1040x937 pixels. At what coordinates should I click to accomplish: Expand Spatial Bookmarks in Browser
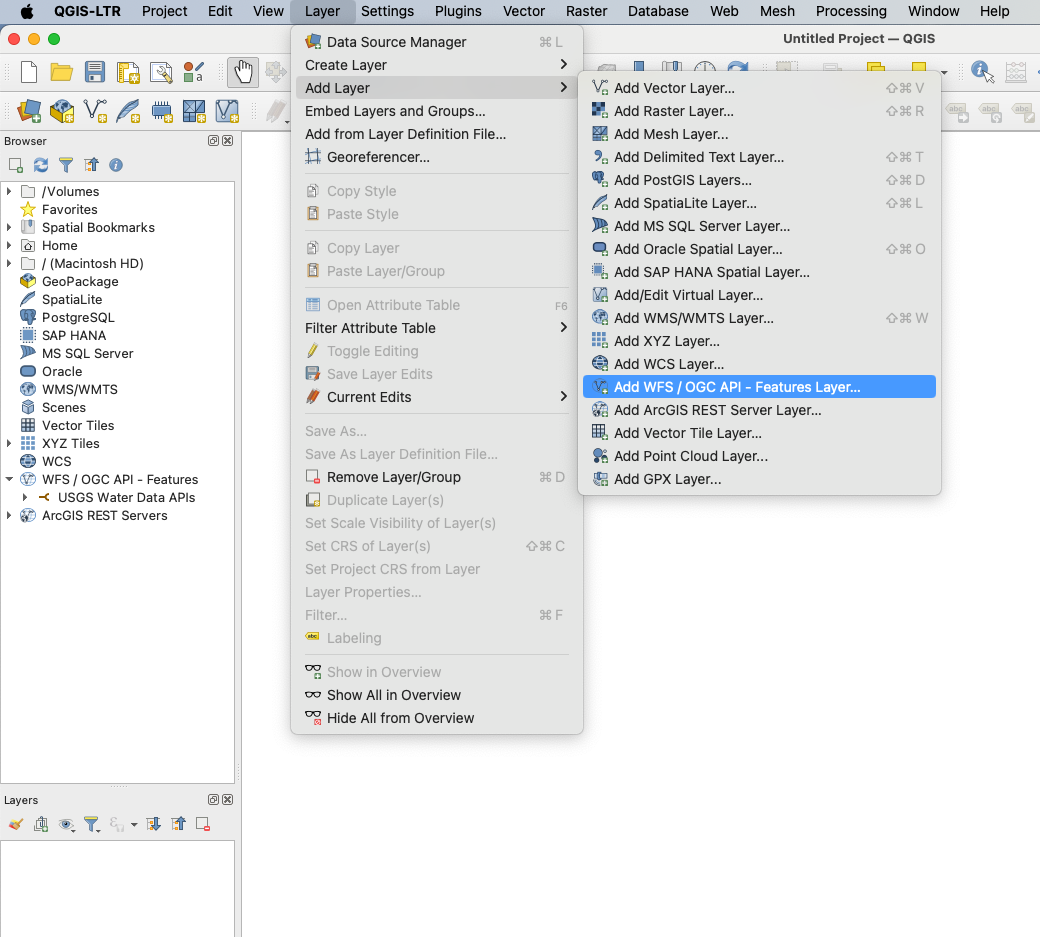(9, 227)
